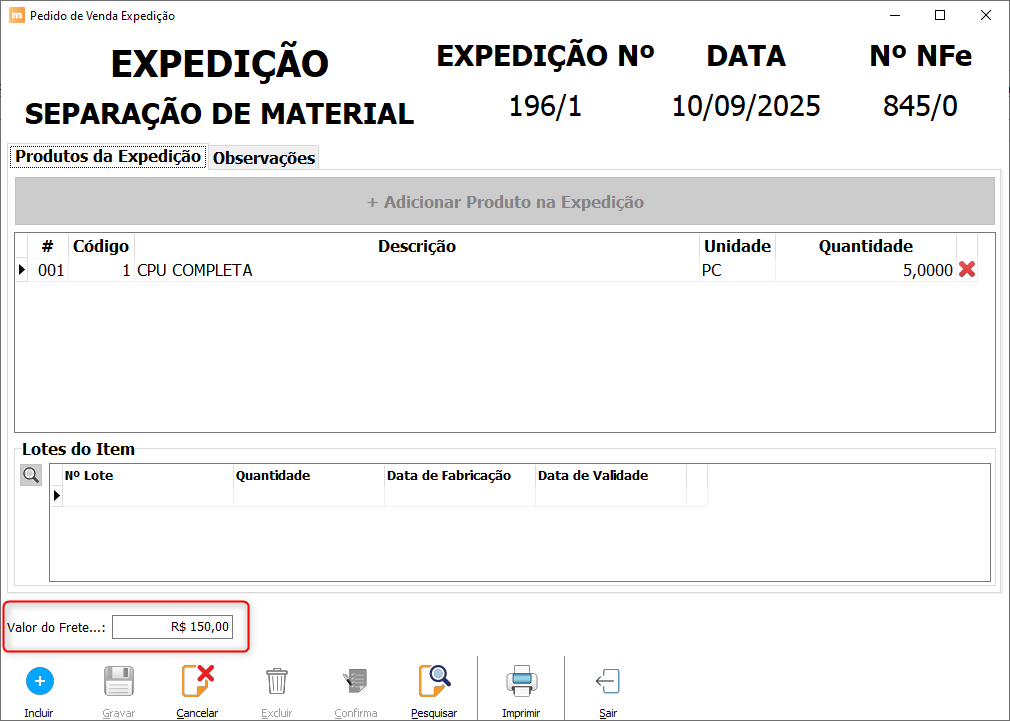Click the Excluir trash can icon
Image resolution: width=1010 pixels, height=721 pixels.
tap(277, 682)
